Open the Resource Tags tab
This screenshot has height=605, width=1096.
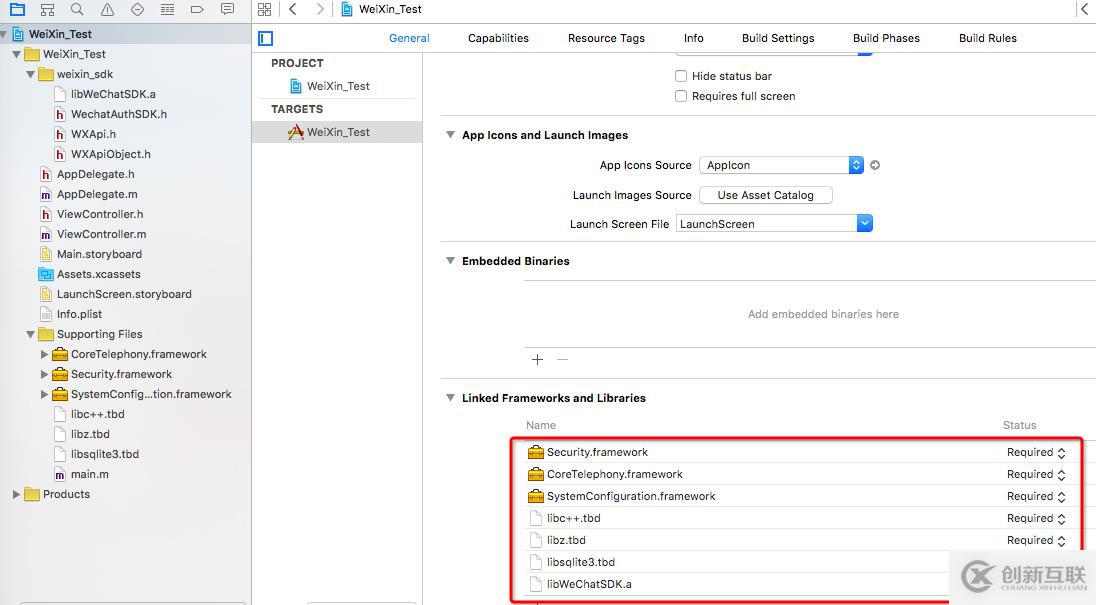pos(606,38)
